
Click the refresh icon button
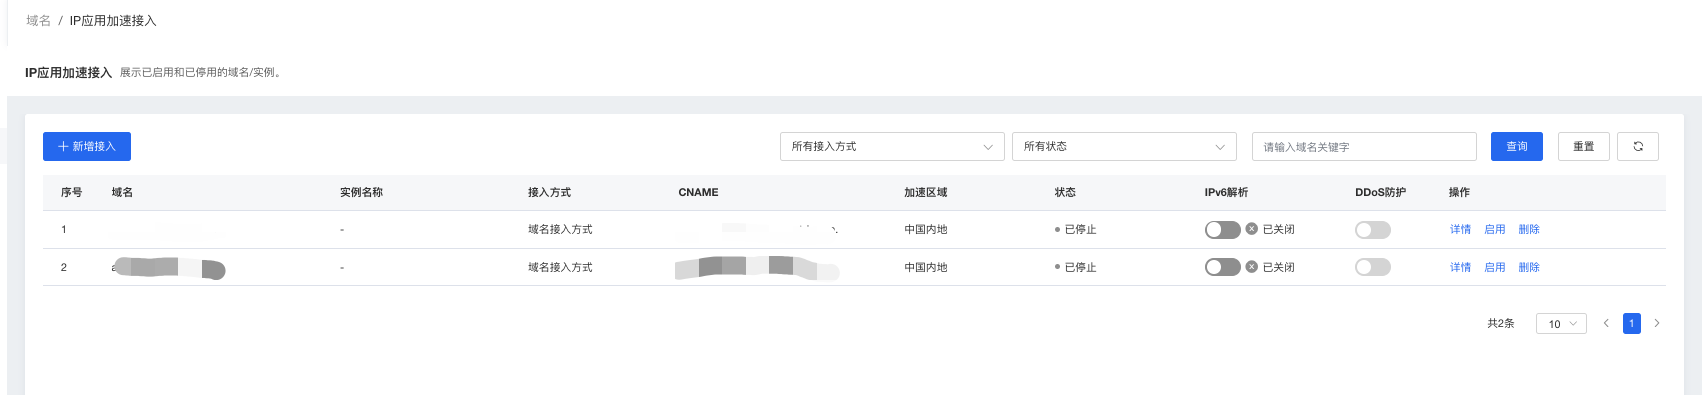1638,146
